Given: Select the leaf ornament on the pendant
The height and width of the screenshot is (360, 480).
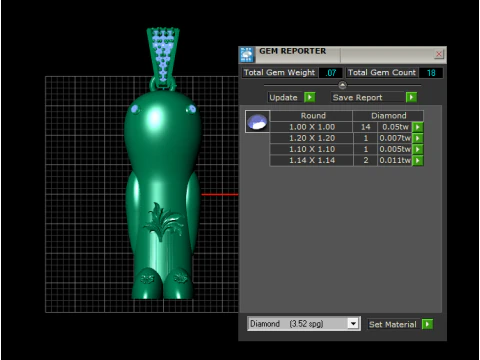Looking at the screenshot, I should point(163,221).
